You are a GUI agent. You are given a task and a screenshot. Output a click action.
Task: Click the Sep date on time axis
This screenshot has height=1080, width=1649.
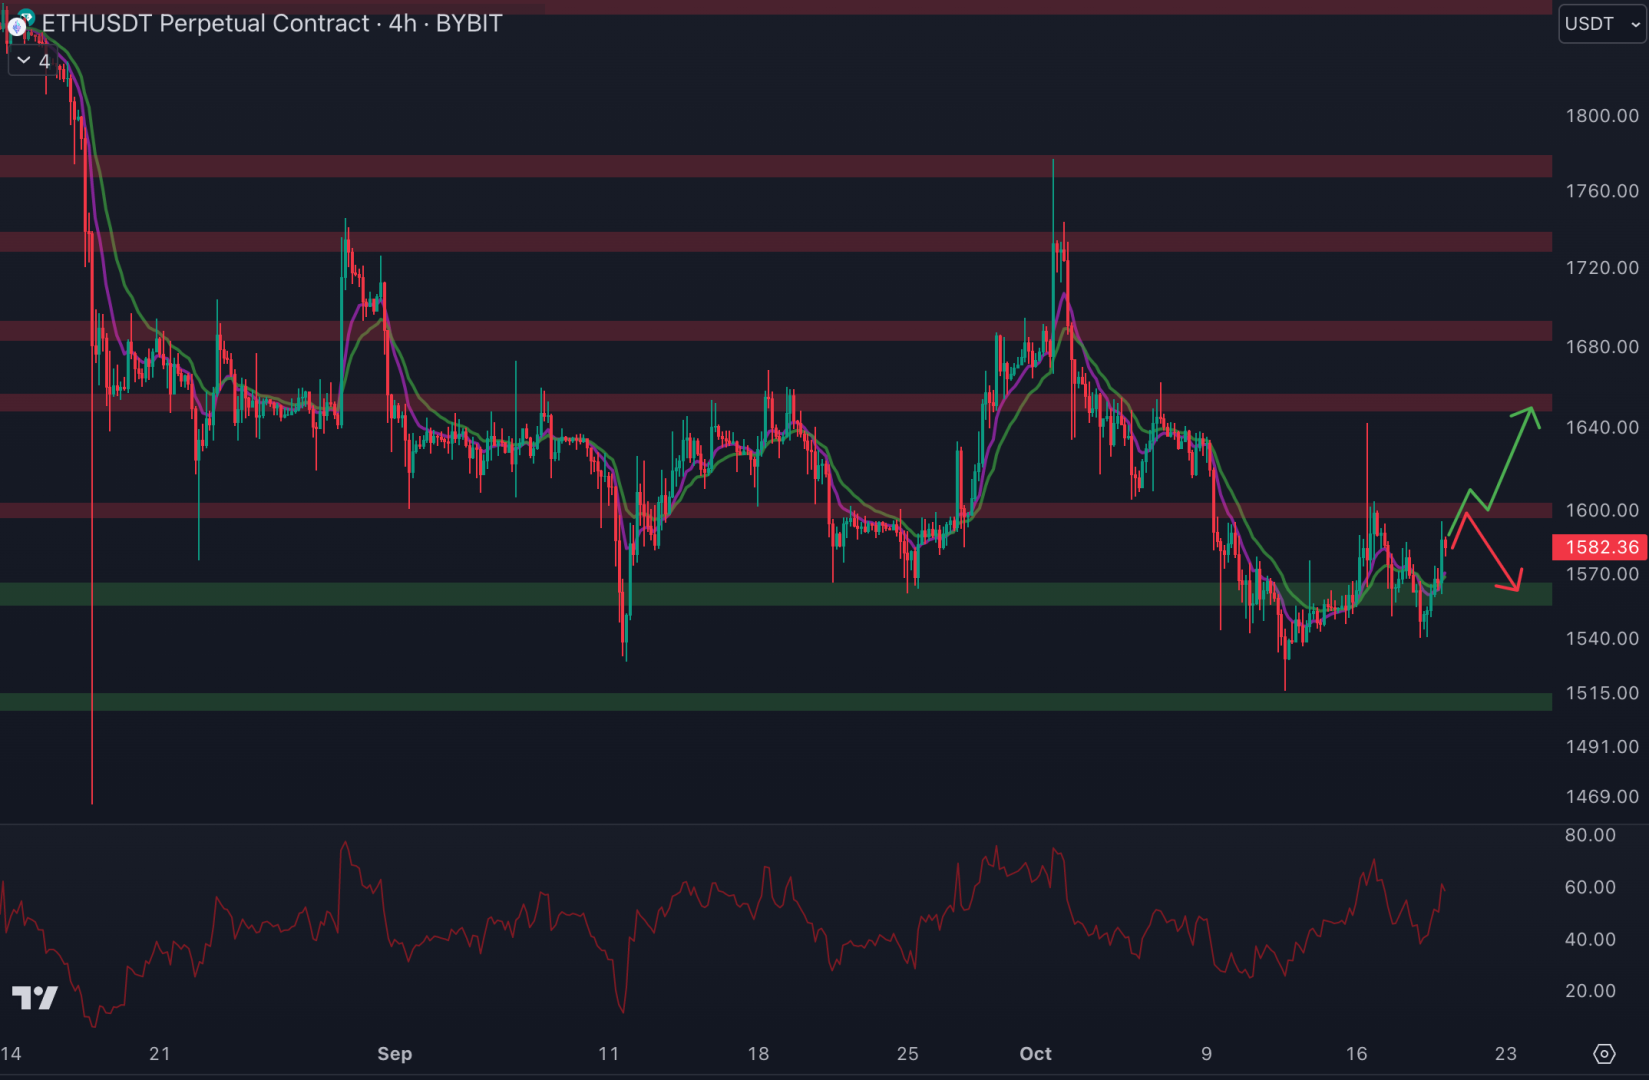pyautogui.click(x=395, y=1054)
